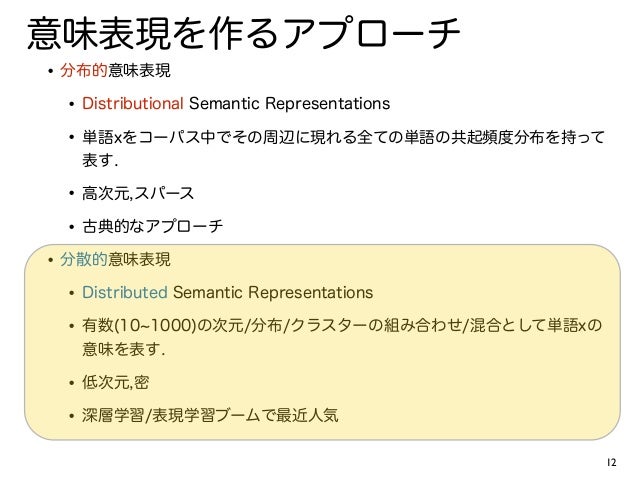Click the wrapped text 表す. under 単語x line

pyautogui.click(x=101, y=159)
